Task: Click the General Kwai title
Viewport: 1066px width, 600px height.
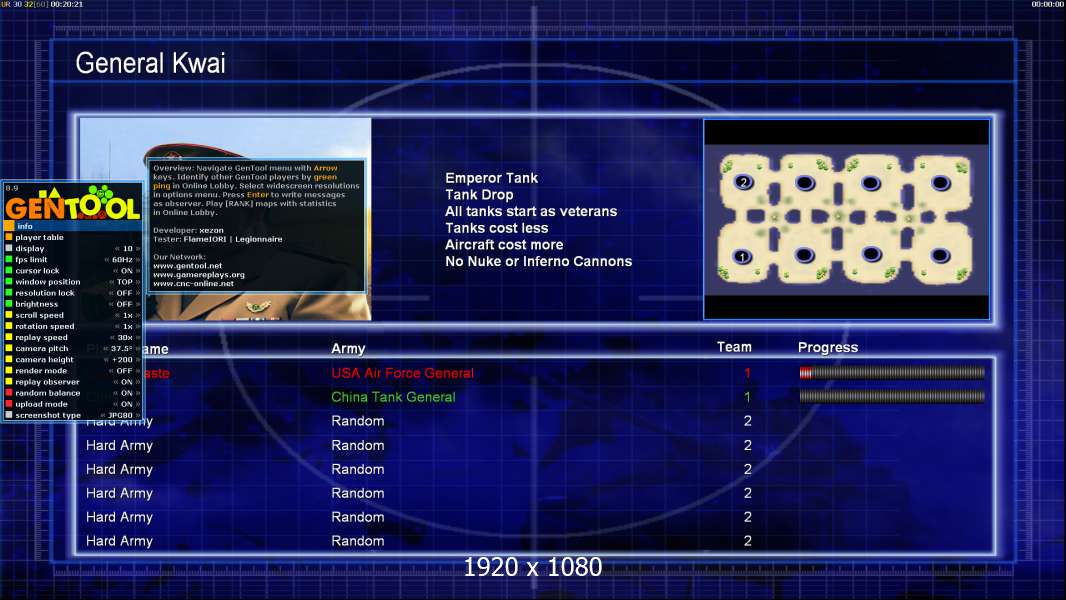Action: tap(150, 63)
